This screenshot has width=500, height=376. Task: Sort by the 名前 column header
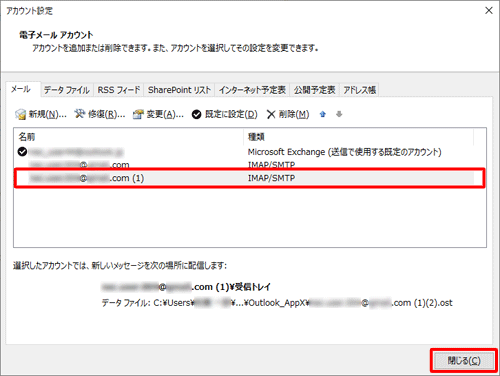coord(129,136)
